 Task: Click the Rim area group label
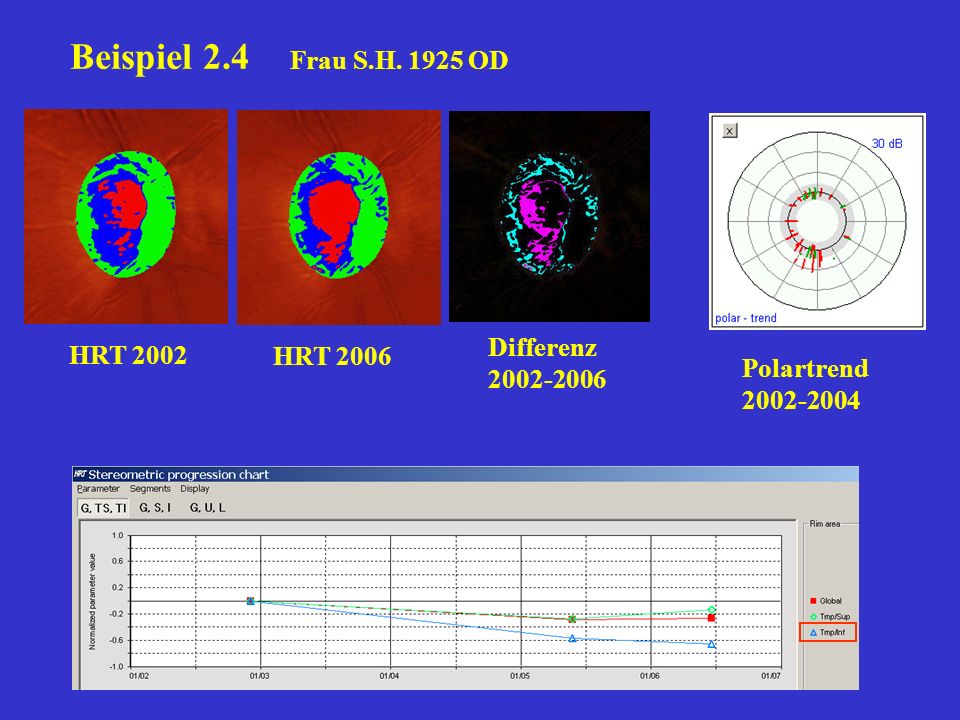coord(825,523)
